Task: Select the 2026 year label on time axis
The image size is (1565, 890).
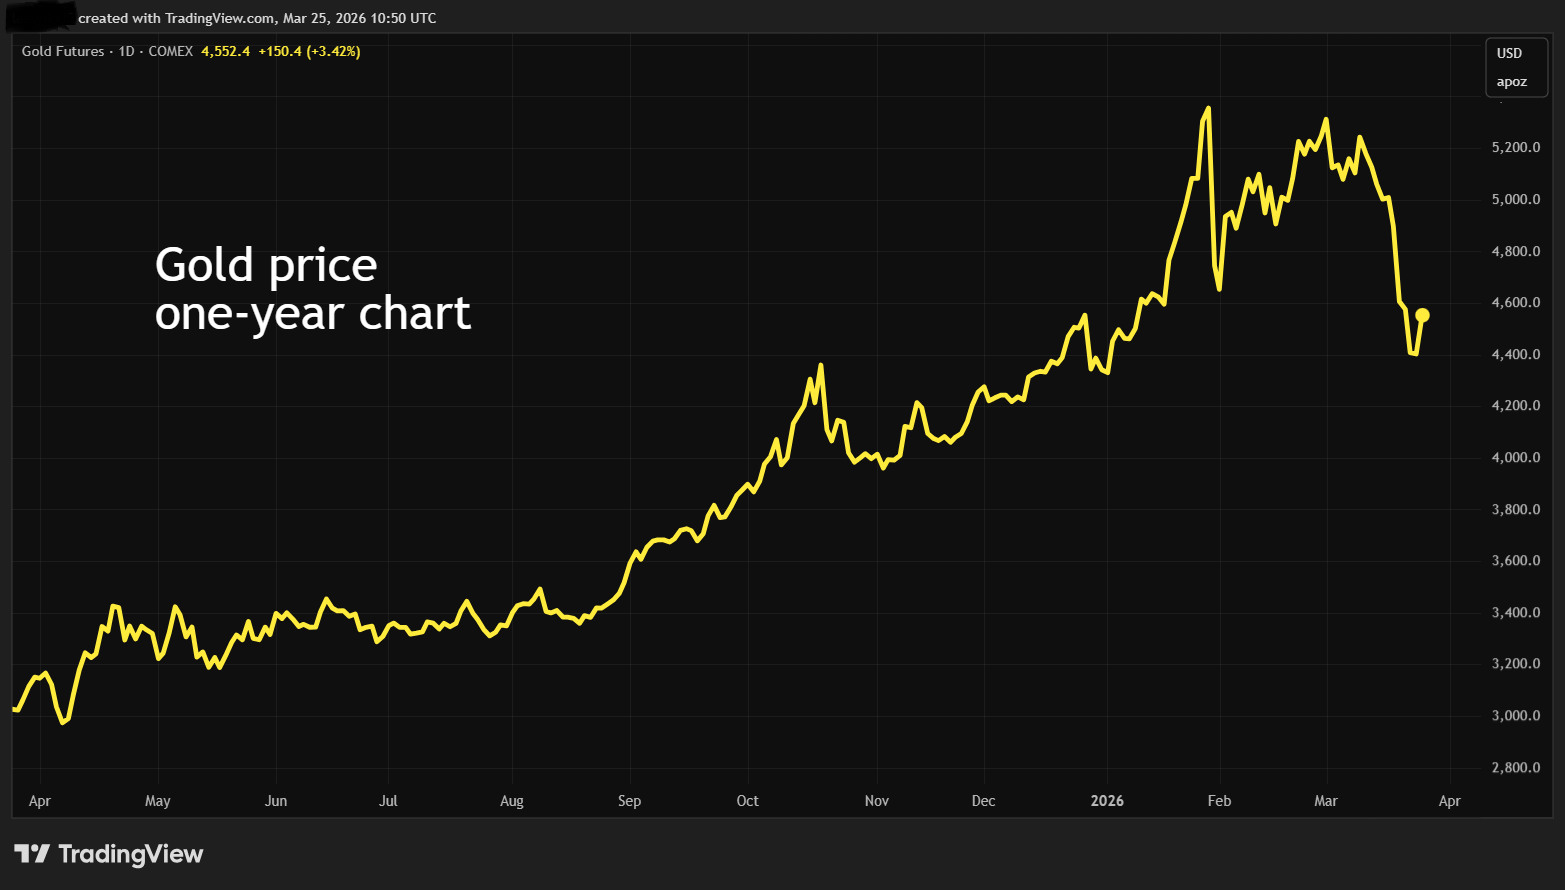Action: tap(1107, 801)
